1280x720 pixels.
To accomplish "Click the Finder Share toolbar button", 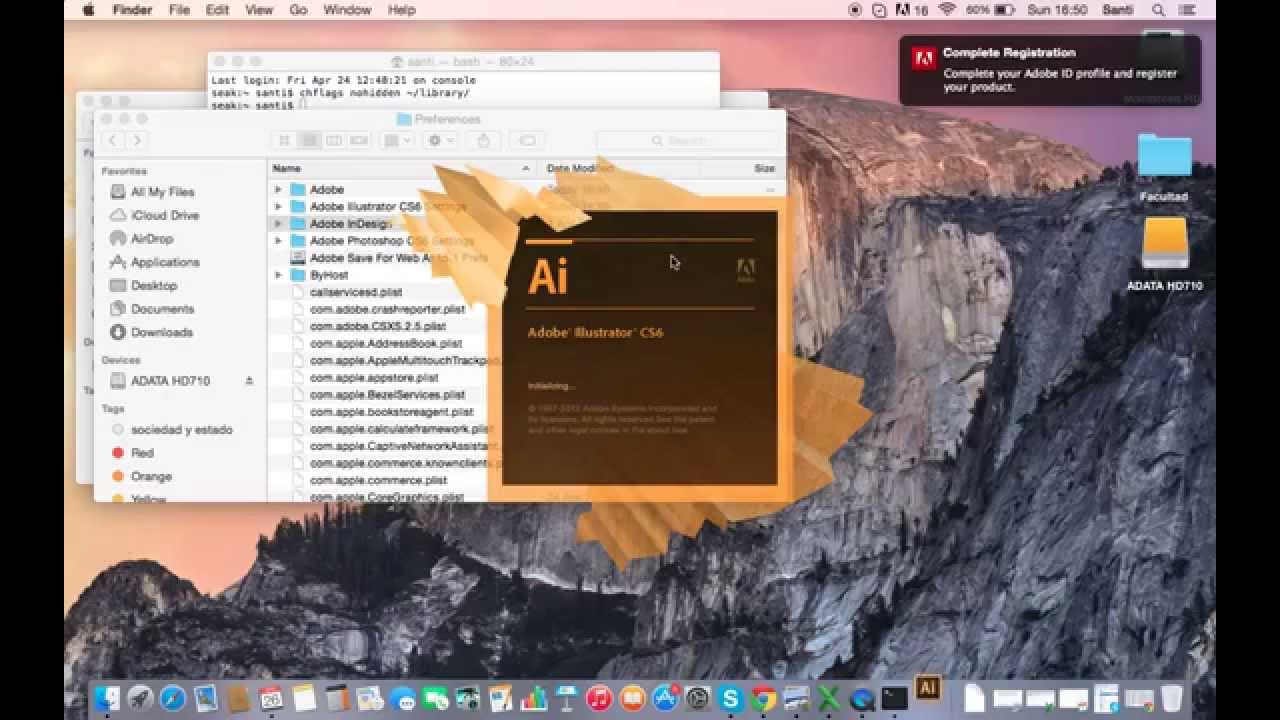I will (x=484, y=141).
